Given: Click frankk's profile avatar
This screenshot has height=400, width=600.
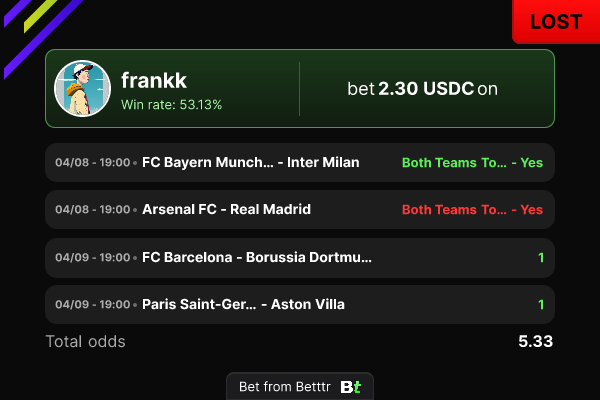Looking at the screenshot, I should pos(82,88).
